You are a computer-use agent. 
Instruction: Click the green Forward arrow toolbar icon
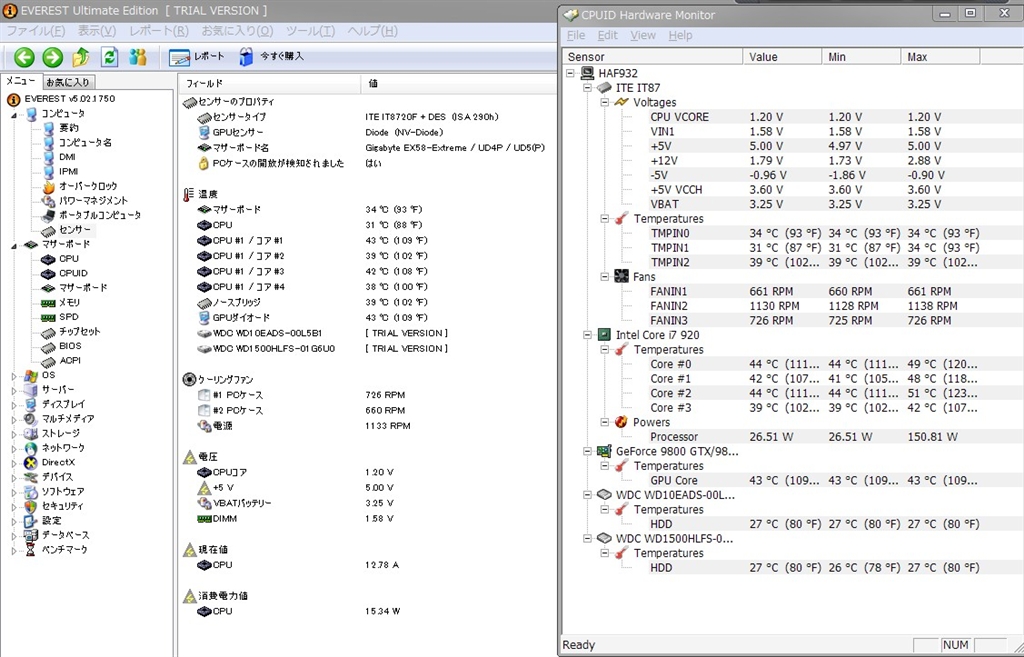[x=53, y=57]
